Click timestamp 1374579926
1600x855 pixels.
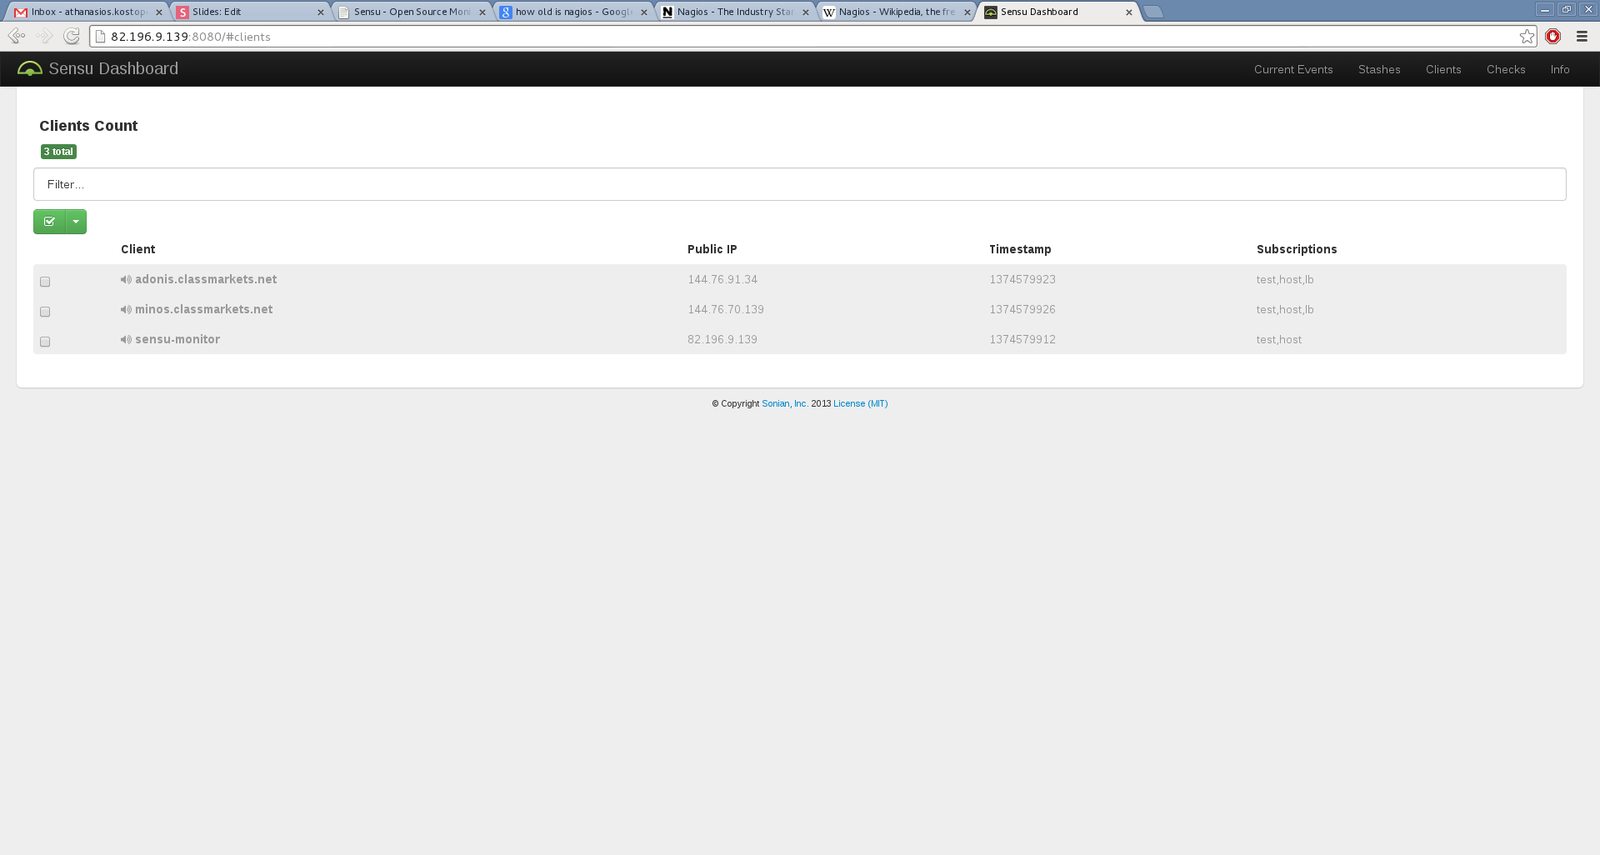pyautogui.click(x=1022, y=310)
